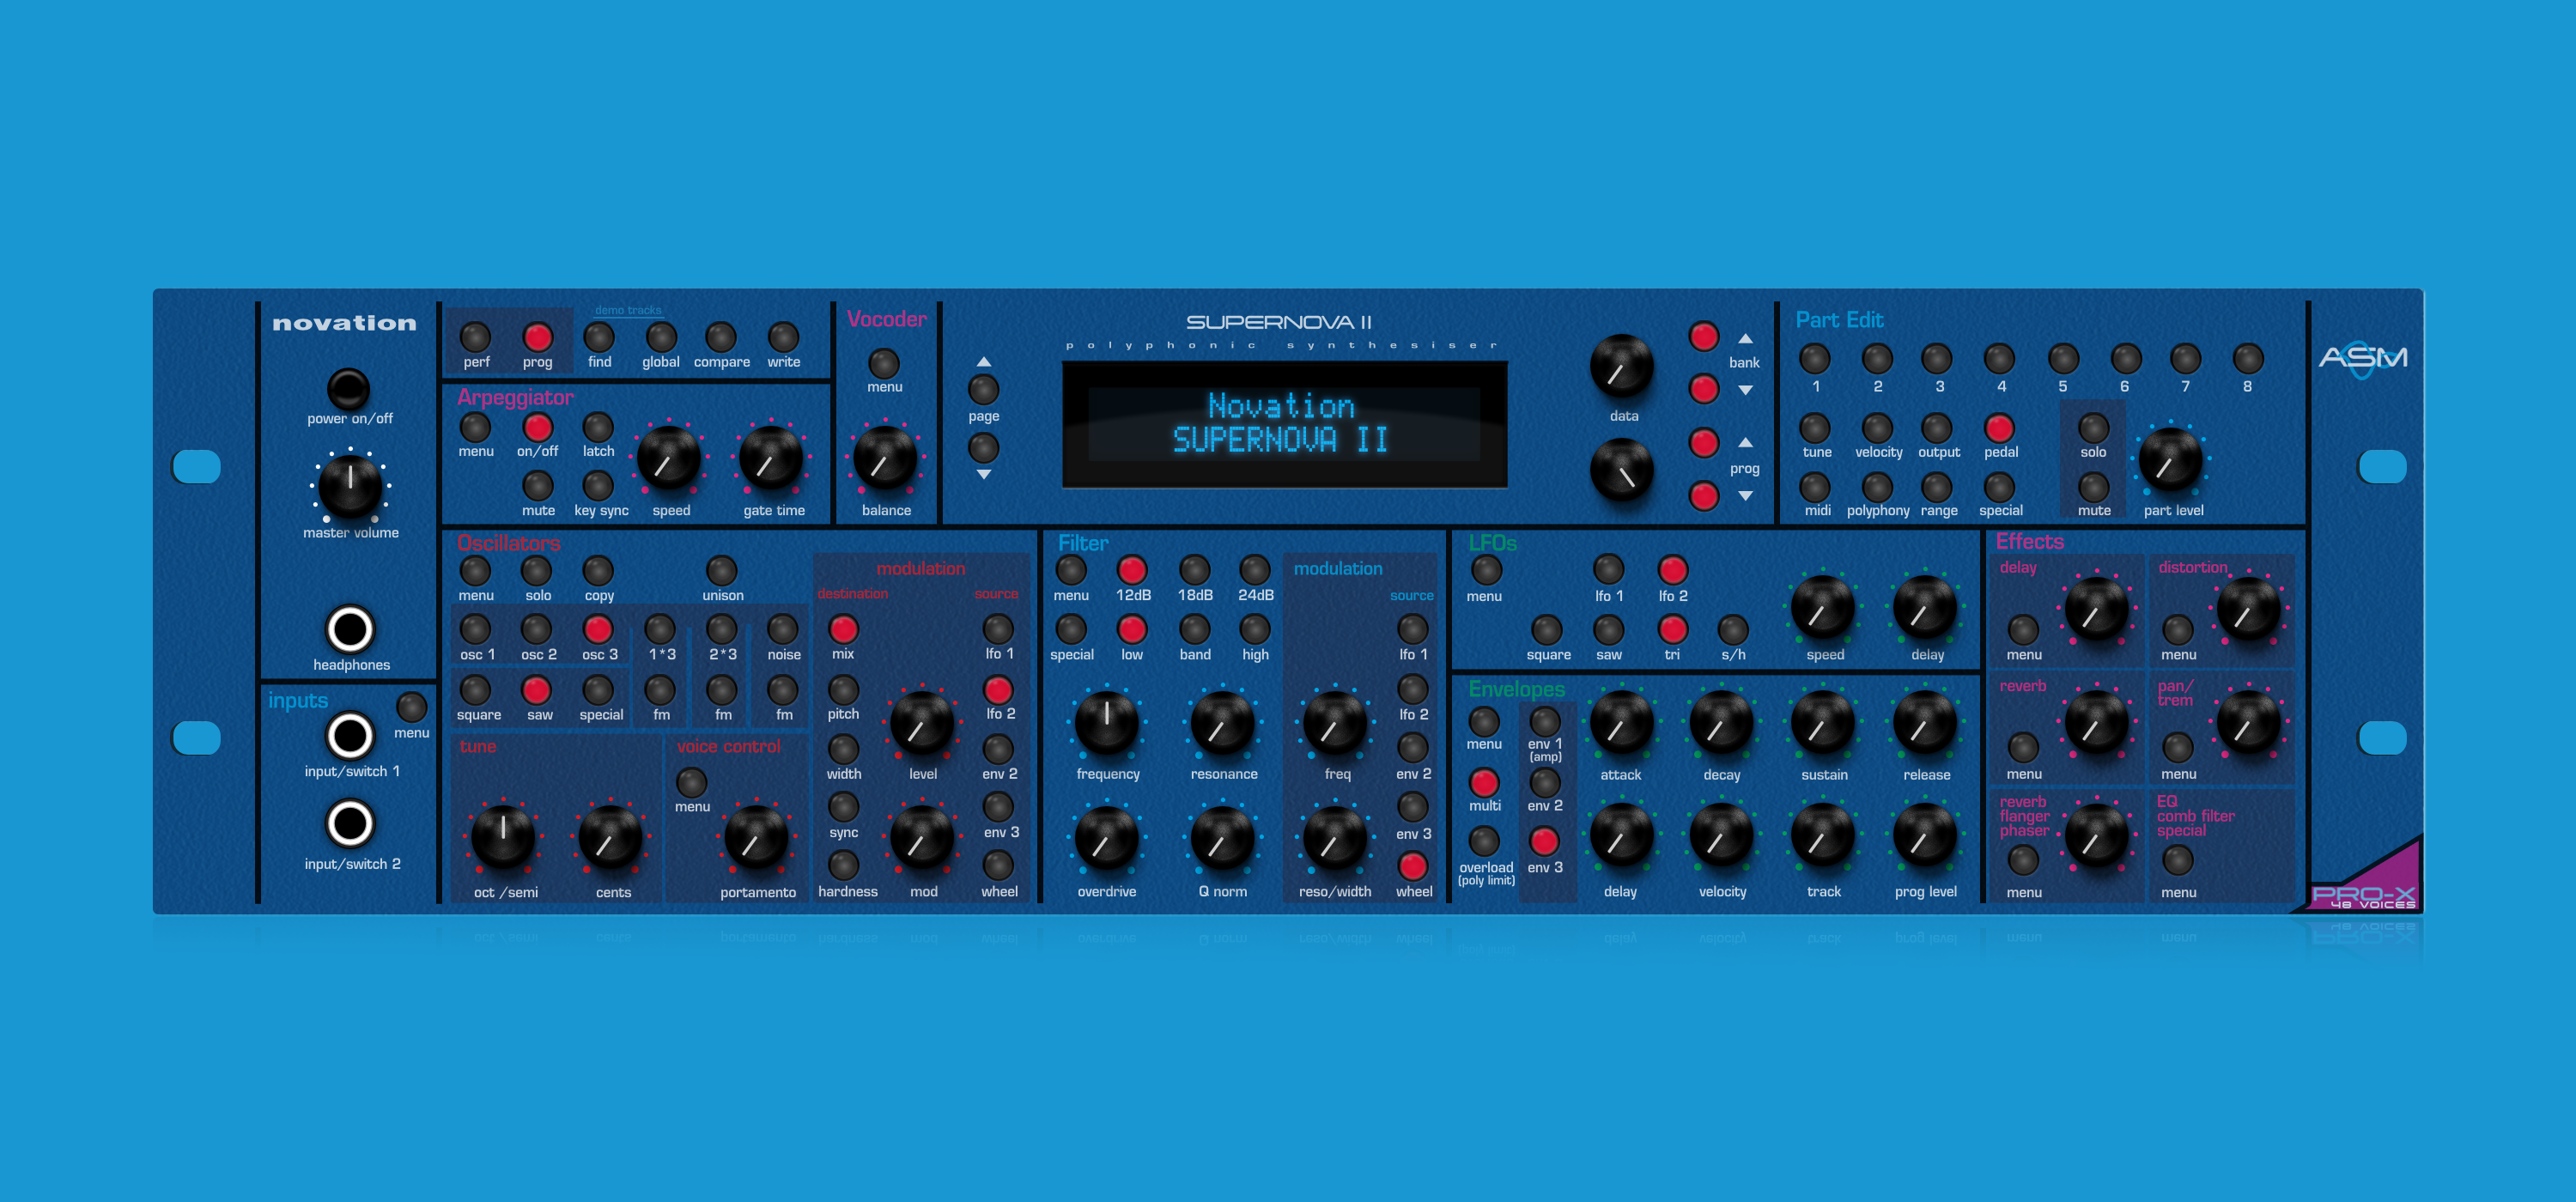
Task: Enable the oscillator unison button
Action: tap(721, 571)
